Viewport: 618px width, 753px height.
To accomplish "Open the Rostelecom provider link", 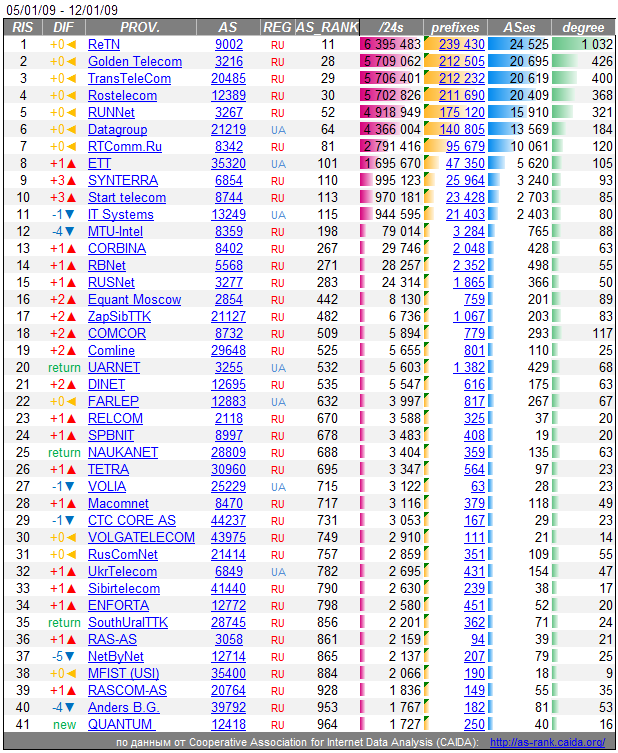I will coord(122,96).
